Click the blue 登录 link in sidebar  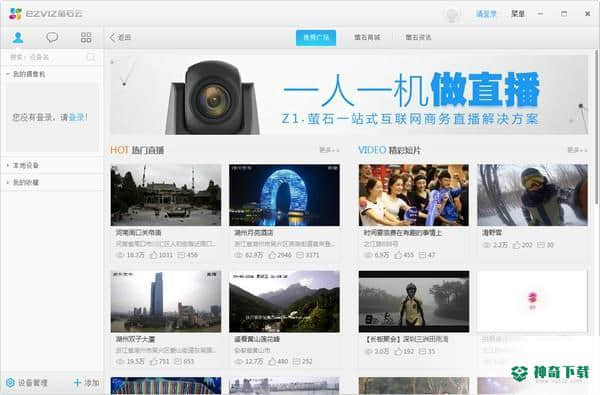77,117
